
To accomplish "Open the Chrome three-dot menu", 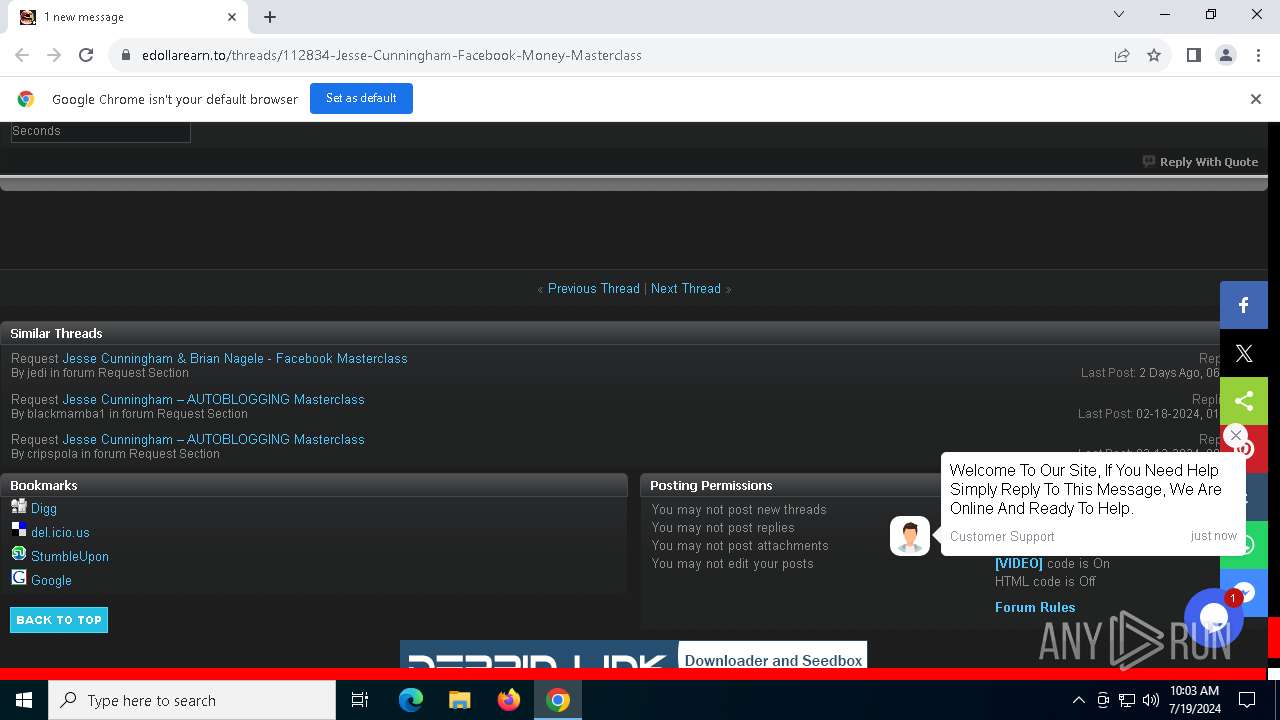I will [1257, 55].
